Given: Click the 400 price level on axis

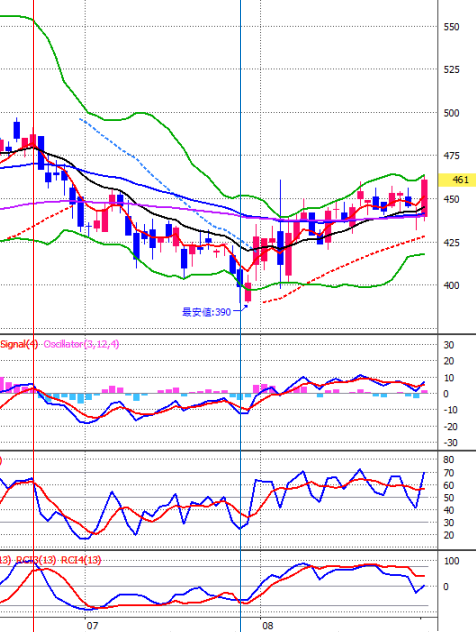Looking at the screenshot, I should tap(451, 285).
